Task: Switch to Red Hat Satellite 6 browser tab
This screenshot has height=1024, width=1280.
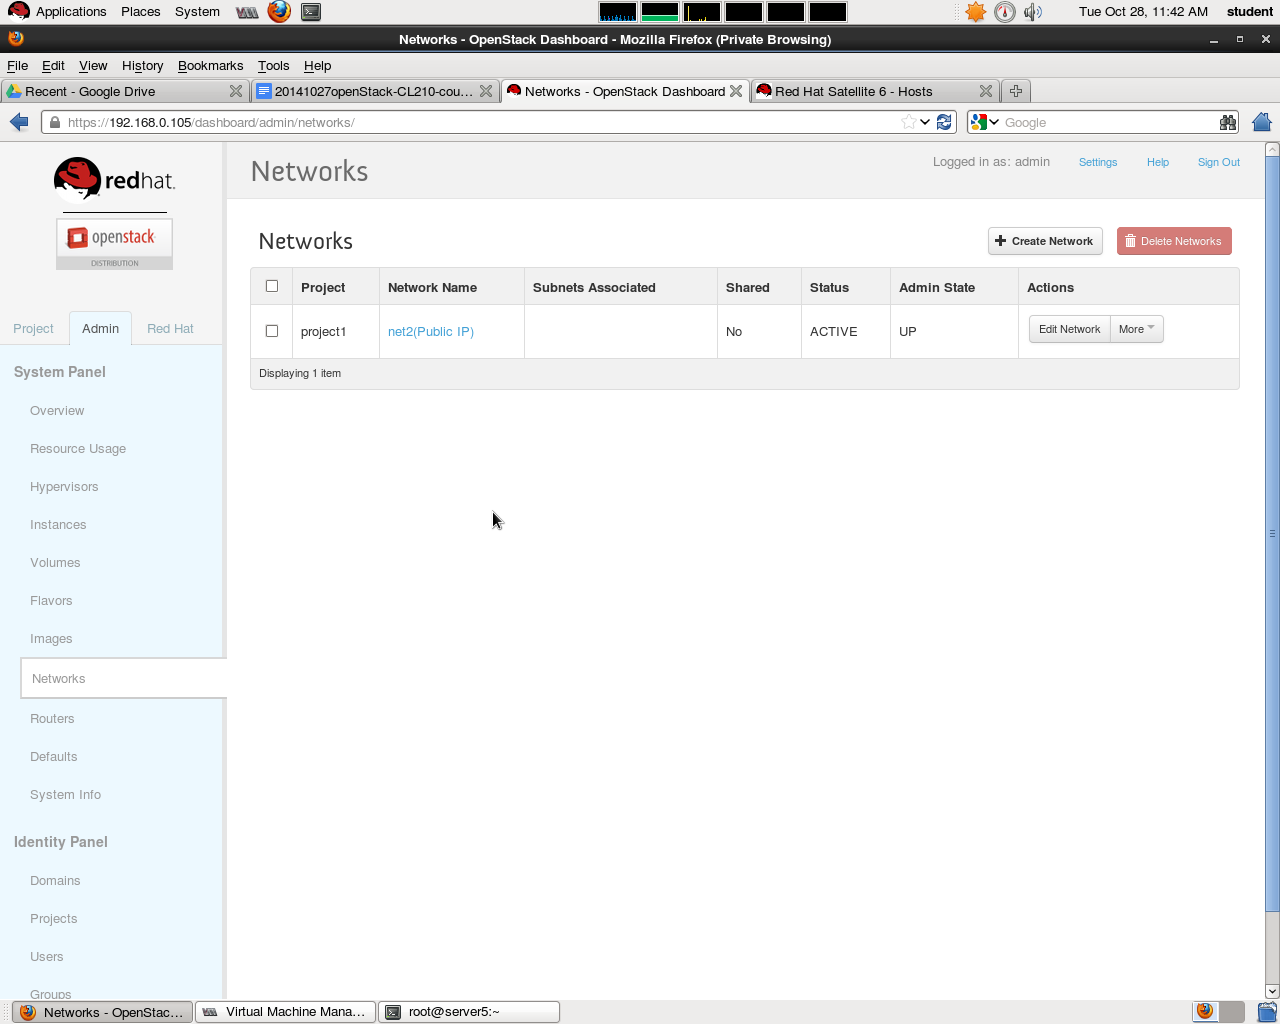Action: 874,91
